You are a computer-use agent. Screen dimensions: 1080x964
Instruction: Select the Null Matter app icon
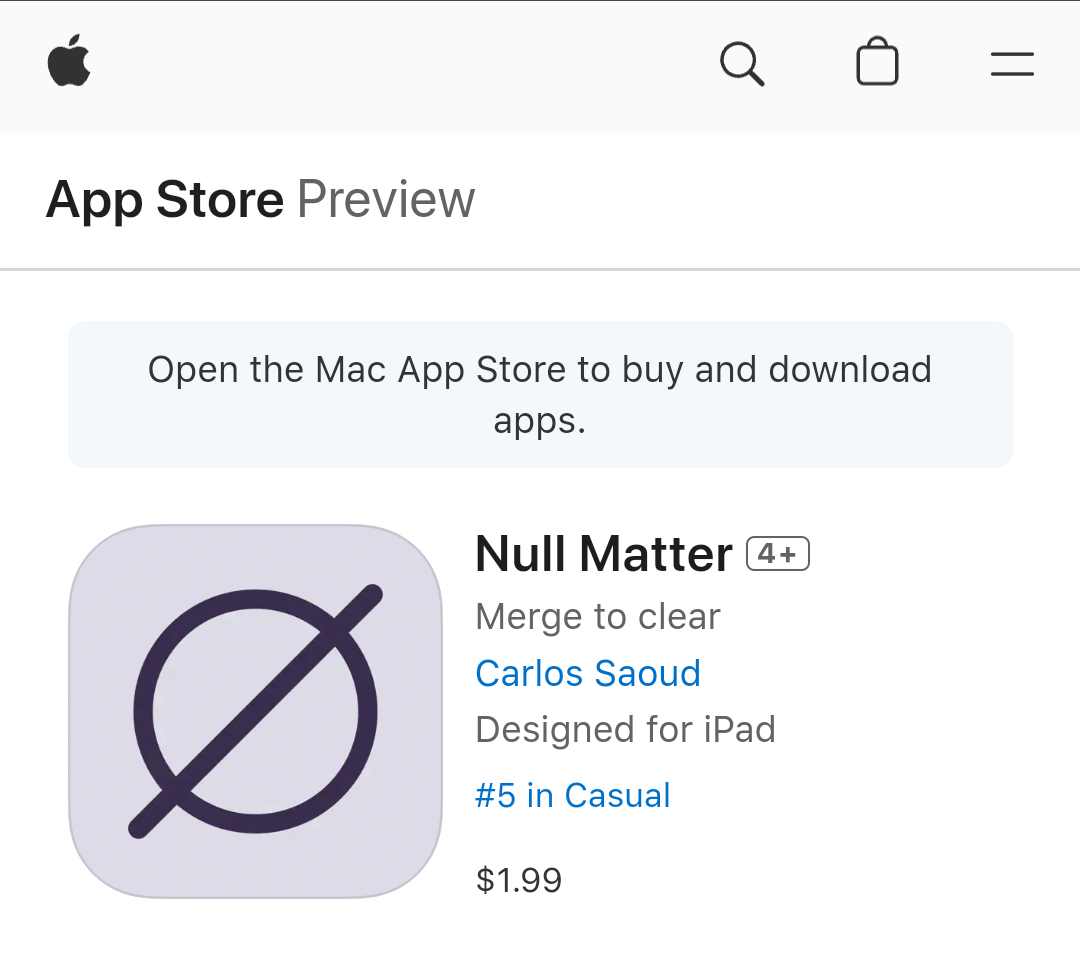tap(256, 711)
